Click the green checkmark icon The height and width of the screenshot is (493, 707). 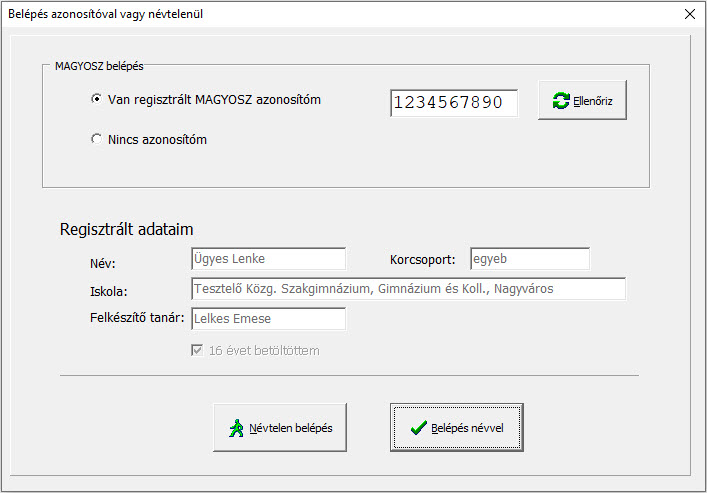[419, 428]
